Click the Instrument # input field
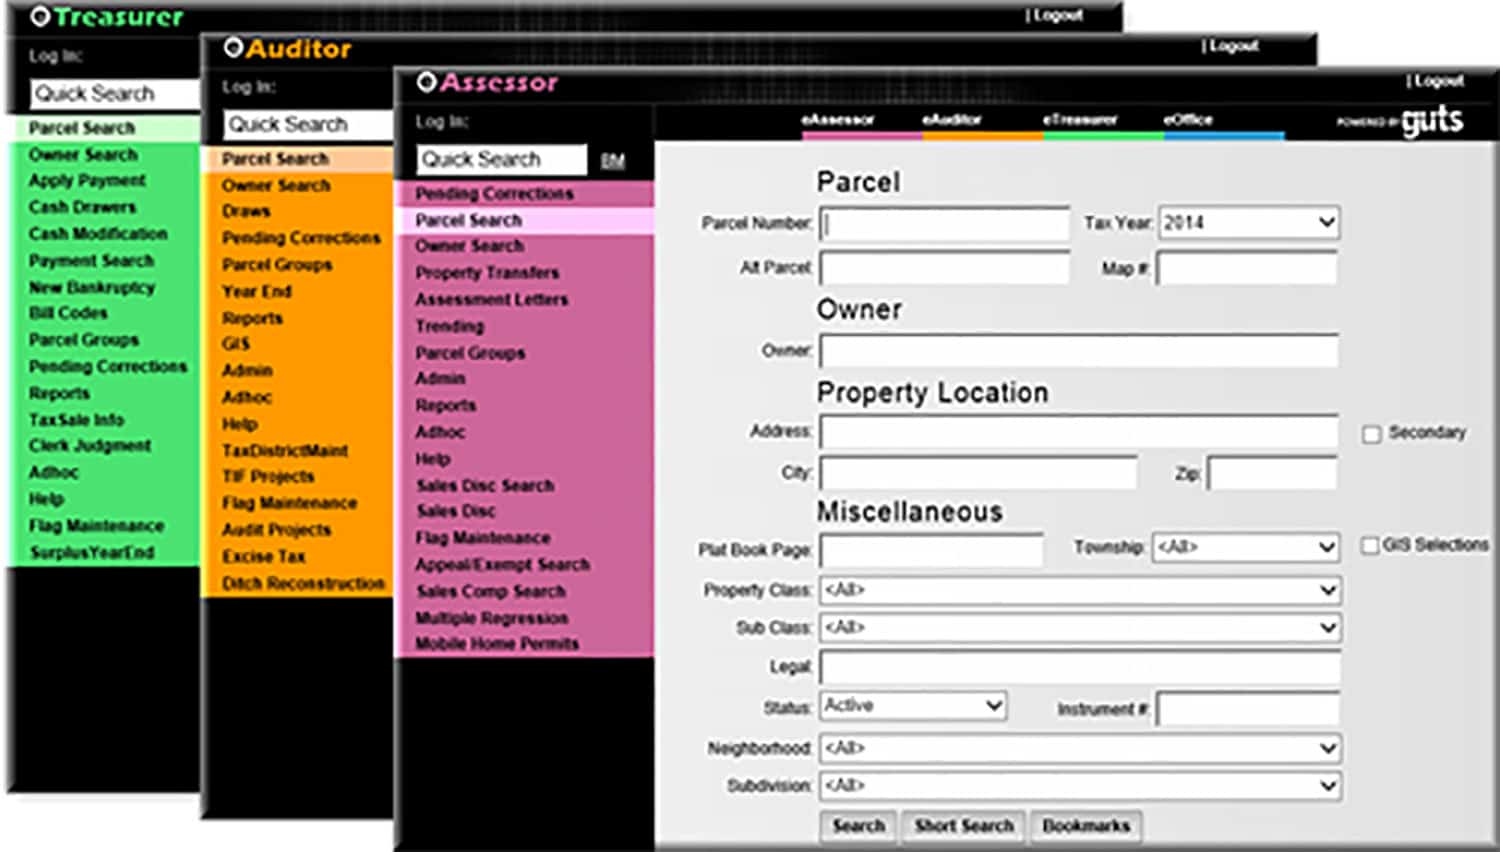Viewport: 1500px width, 852px height. tap(1248, 709)
